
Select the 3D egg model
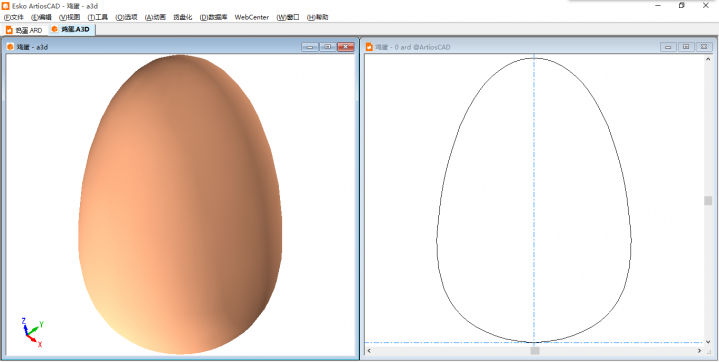180,205
